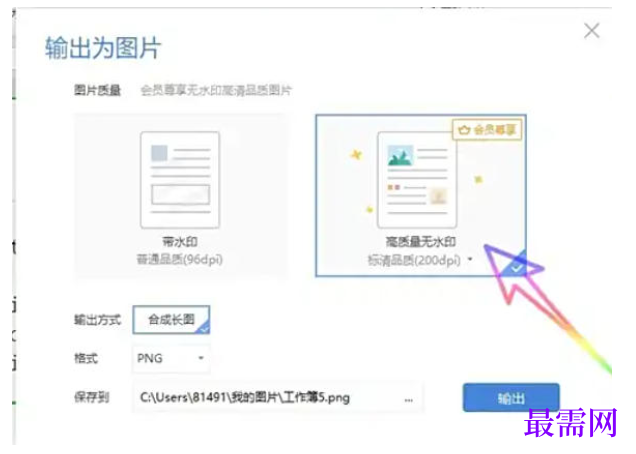Image resolution: width=636 pixels, height=454 pixels.
Task: Close the 输出为图片 dialog
Action: coord(591,31)
